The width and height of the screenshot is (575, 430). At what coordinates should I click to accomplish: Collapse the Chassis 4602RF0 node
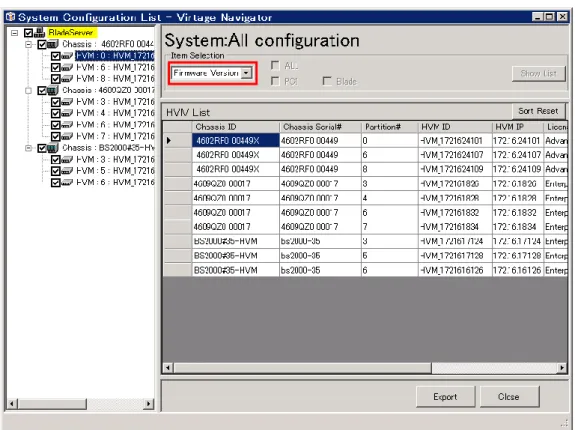pyautogui.click(x=28, y=45)
